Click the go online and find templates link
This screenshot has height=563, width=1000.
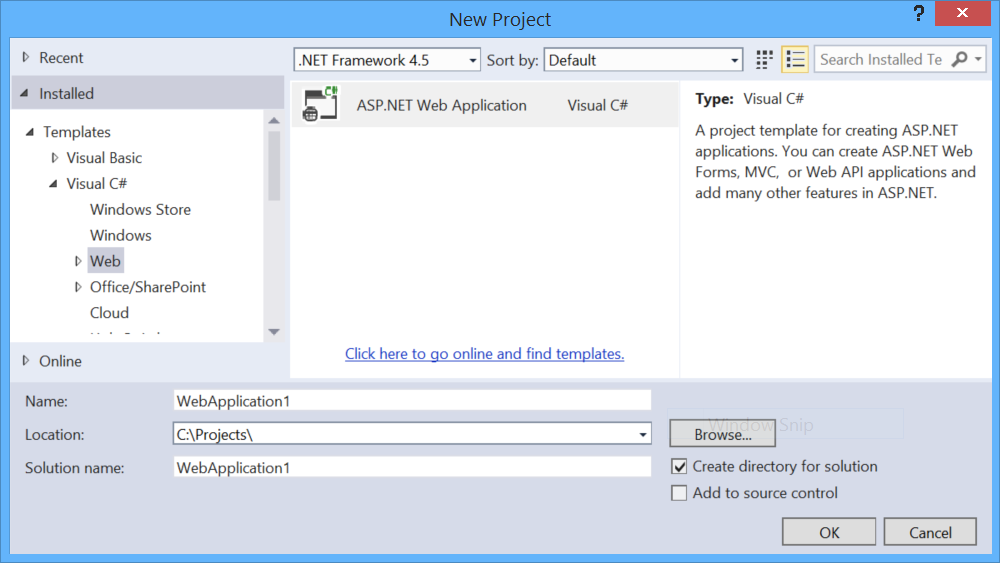(x=484, y=354)
